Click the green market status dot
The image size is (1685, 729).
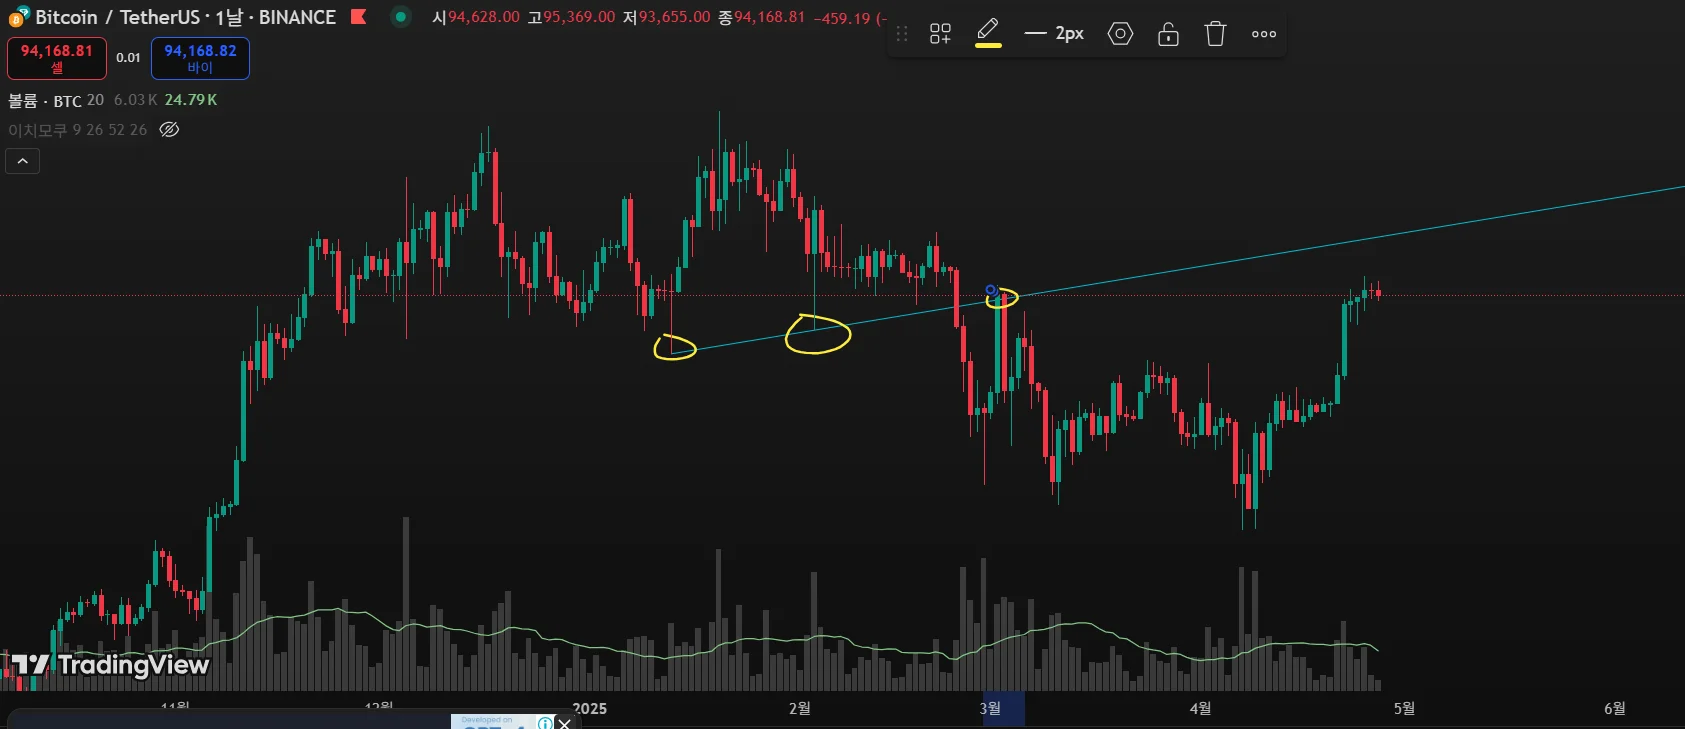[401, 16]
